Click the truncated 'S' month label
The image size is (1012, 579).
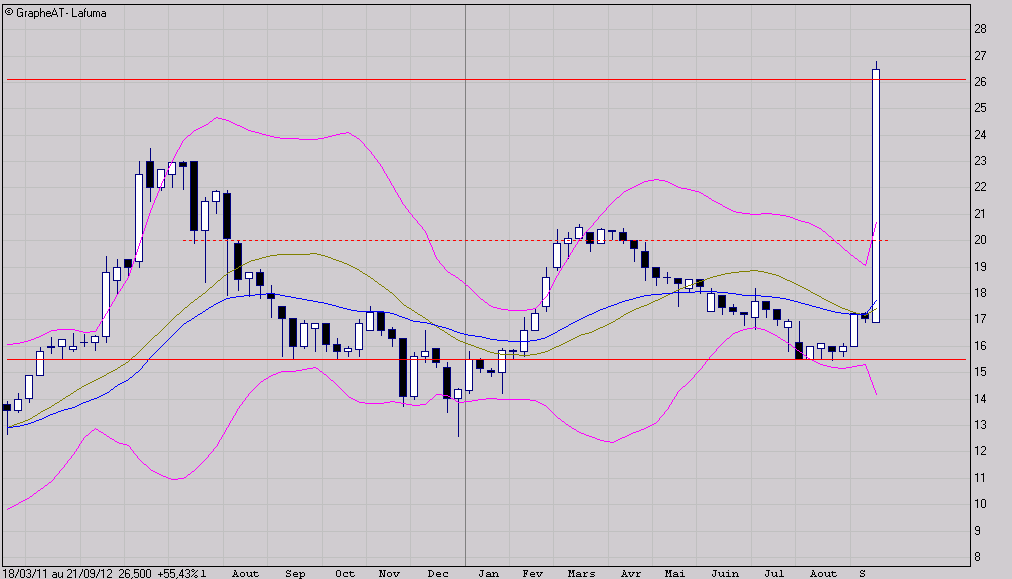[x=862, y=573]
